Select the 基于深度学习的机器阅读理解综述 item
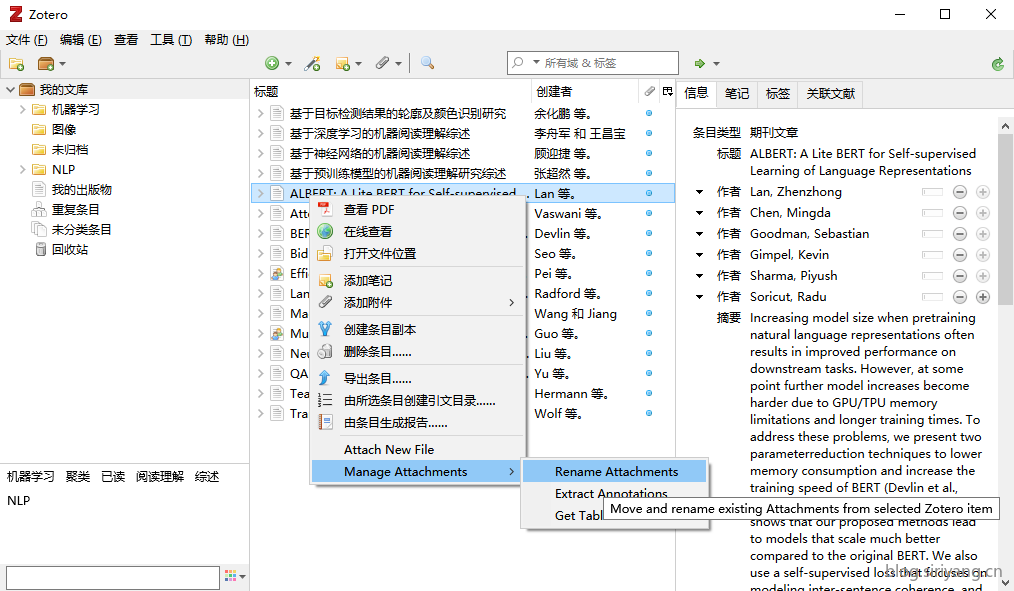 click(x=380, y=133)
